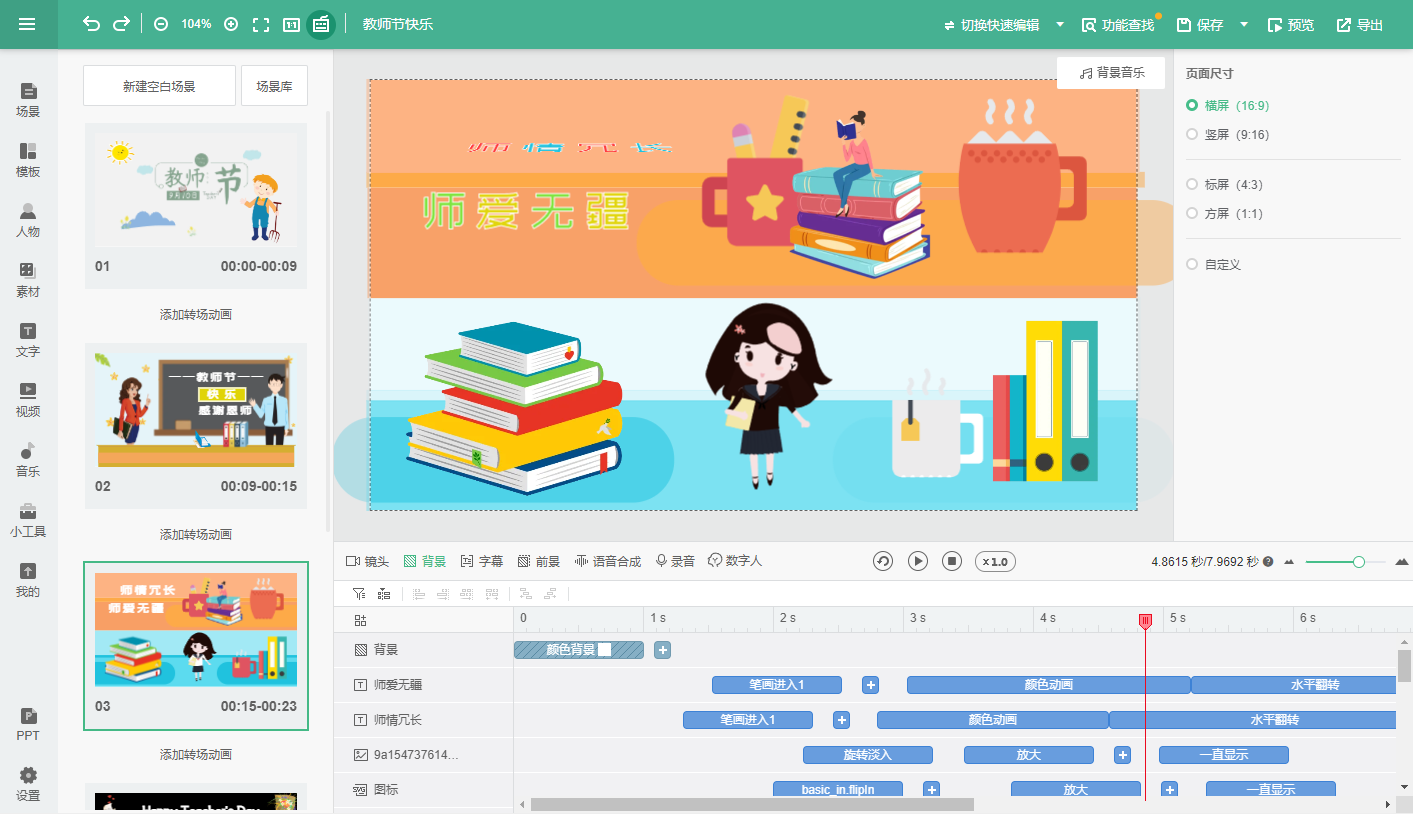Click the small mountain timeline zoom-out icon

(x=1288, y=562)
